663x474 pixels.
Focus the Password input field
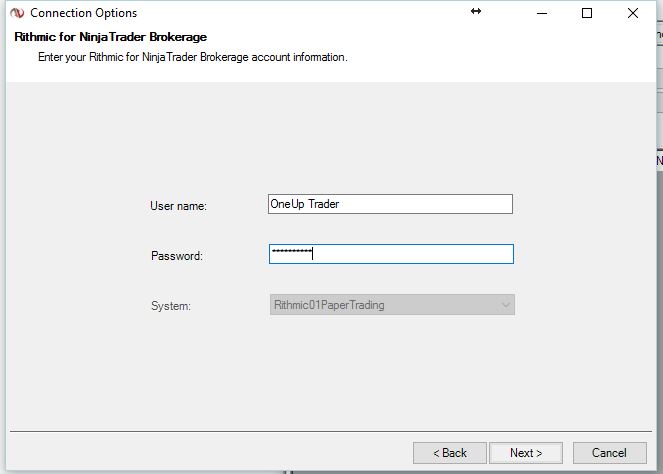(391, 254)
